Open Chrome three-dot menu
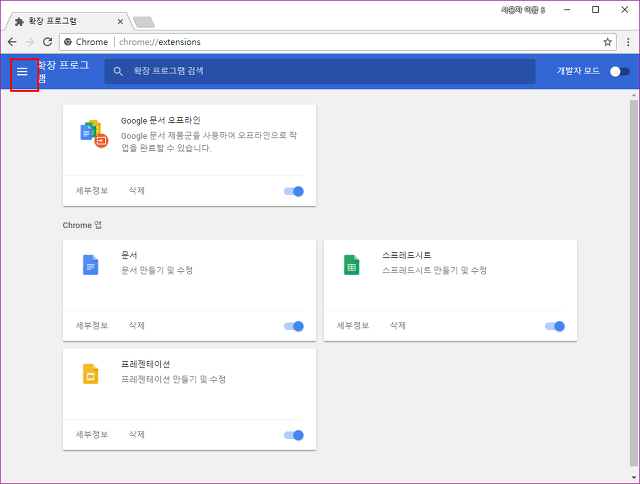Viewport: 640px width, 484px height. [628, 42]
